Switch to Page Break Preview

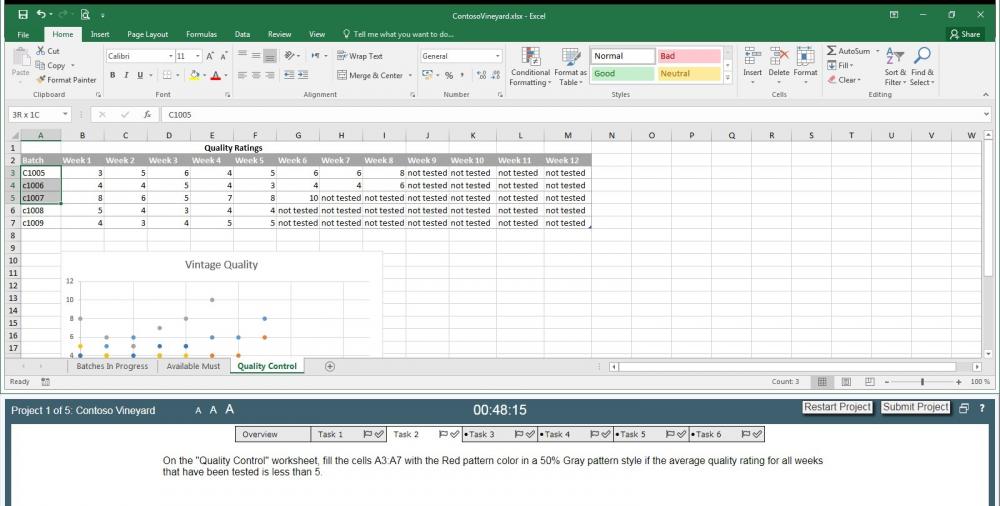(869, 382)
